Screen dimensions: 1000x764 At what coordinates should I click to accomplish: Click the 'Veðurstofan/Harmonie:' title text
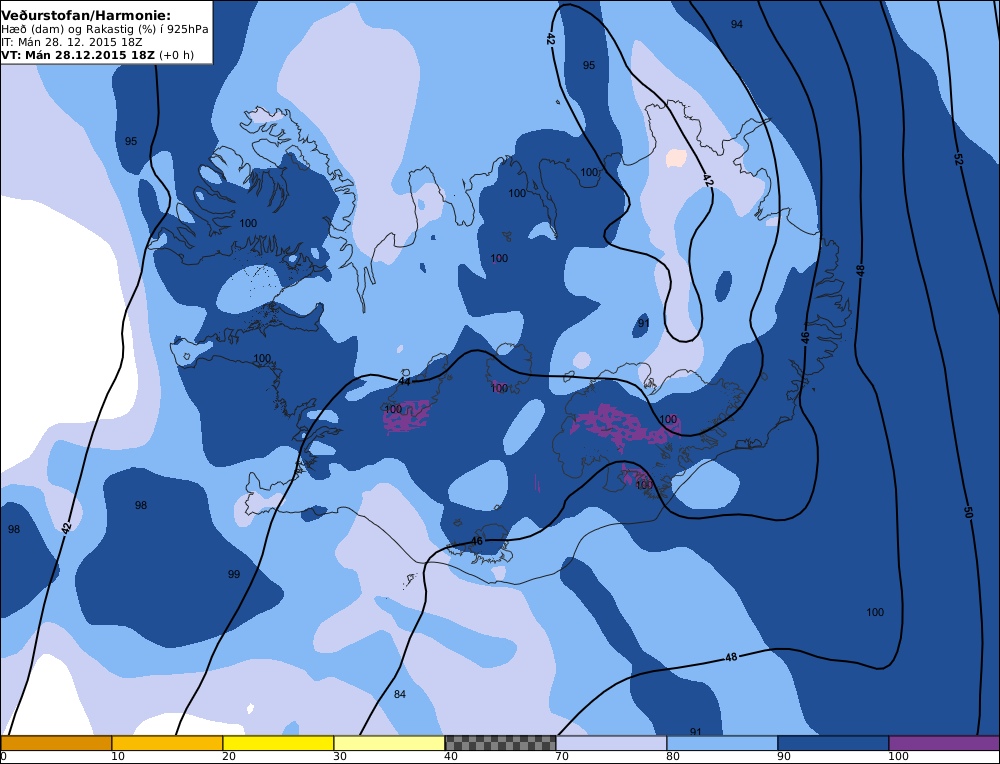coord(86,15)
